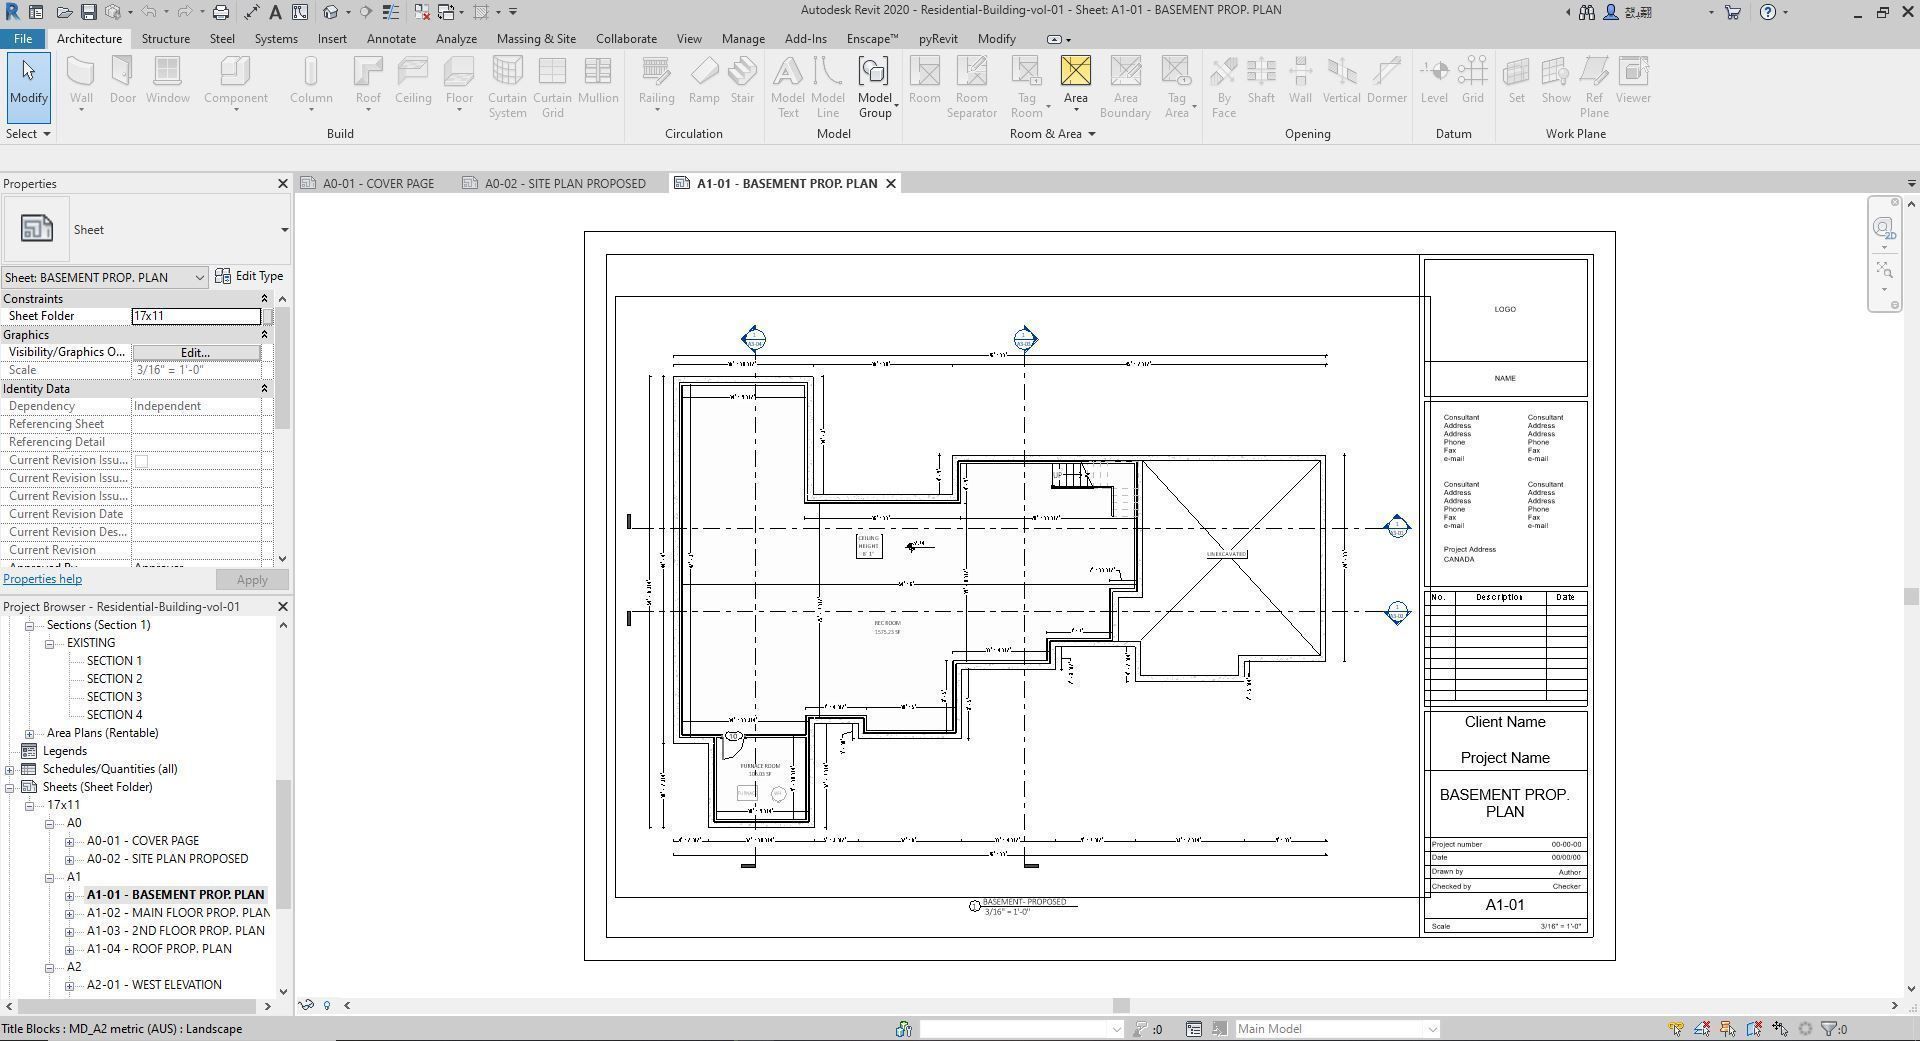Click the Properties panel scroll down arrow
Viewport: 1920px width, 1041px height.
click(283, 559)
